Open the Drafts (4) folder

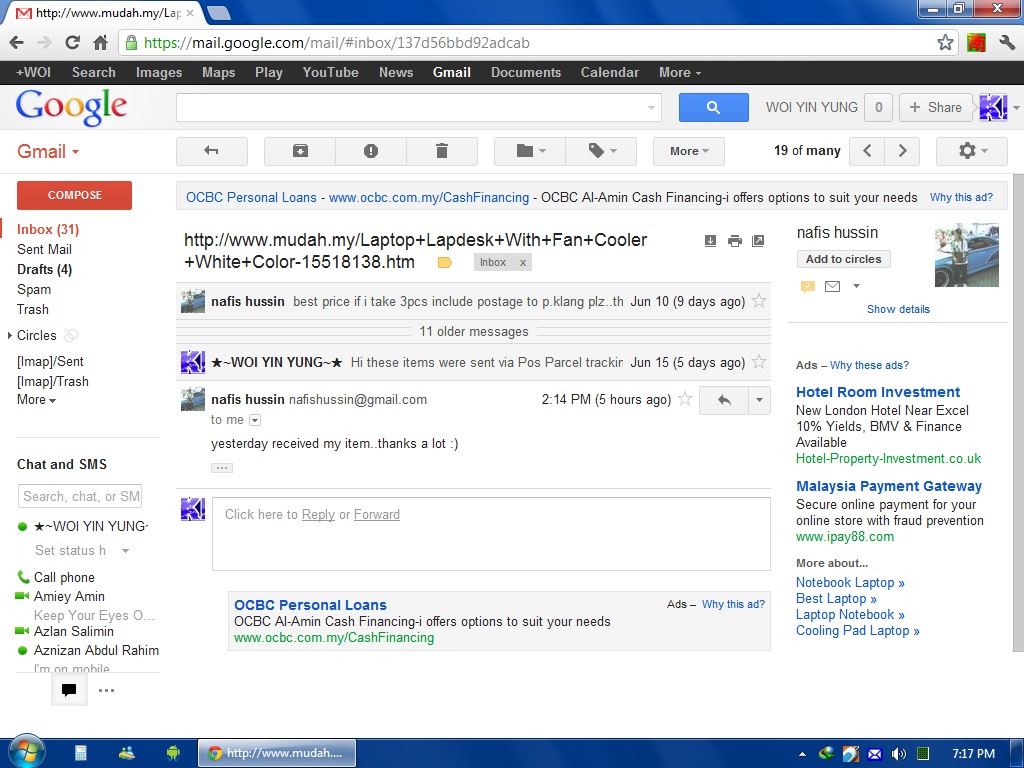(x=44, y=269)
